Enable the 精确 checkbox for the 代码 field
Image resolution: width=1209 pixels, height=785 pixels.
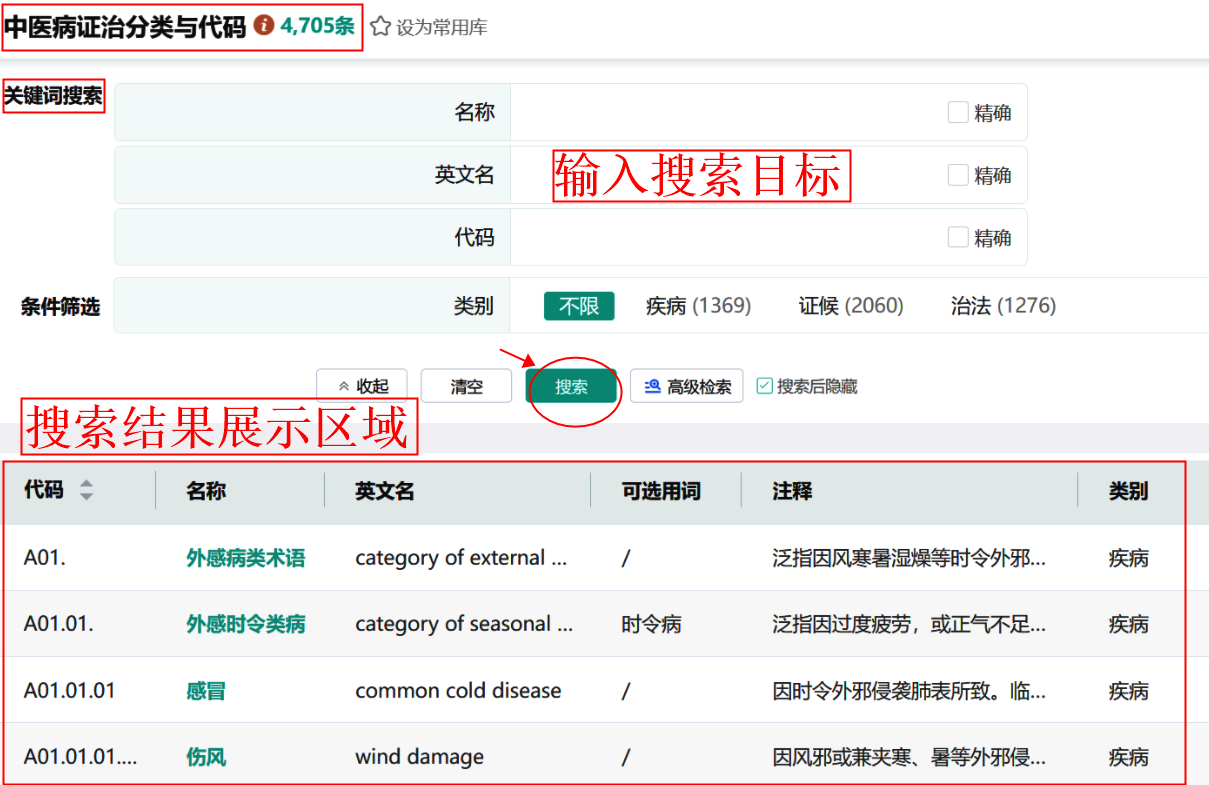point(958,237)
